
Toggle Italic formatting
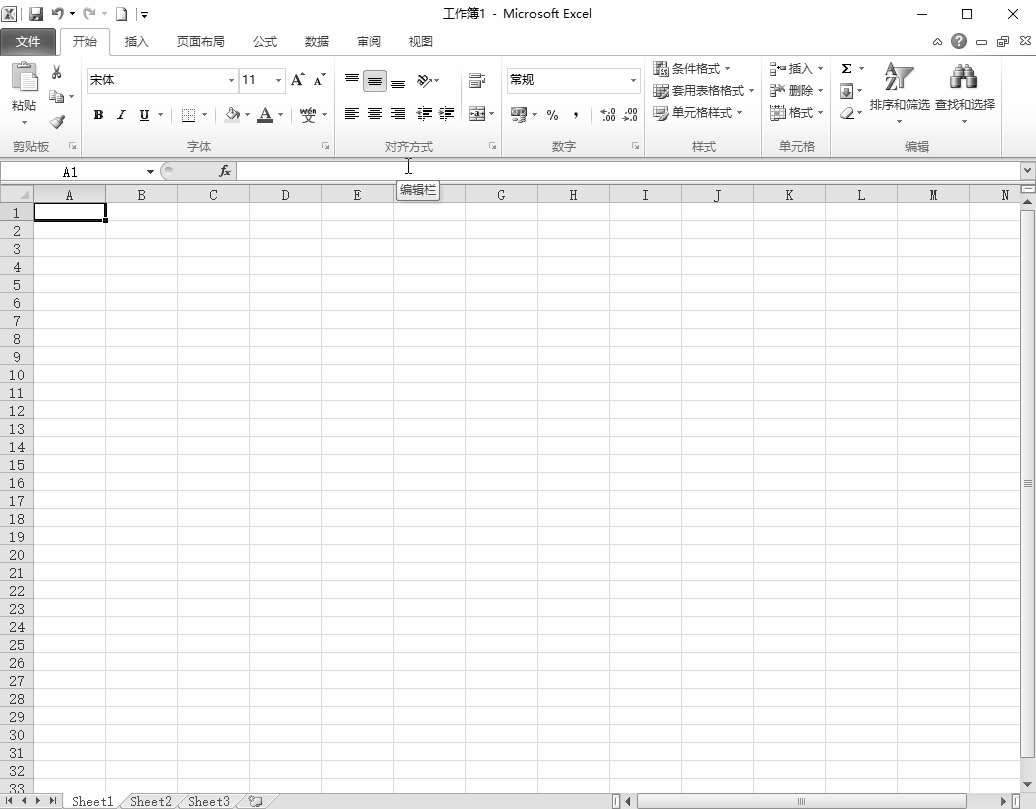pyautogui.click(x=121, y=115)
